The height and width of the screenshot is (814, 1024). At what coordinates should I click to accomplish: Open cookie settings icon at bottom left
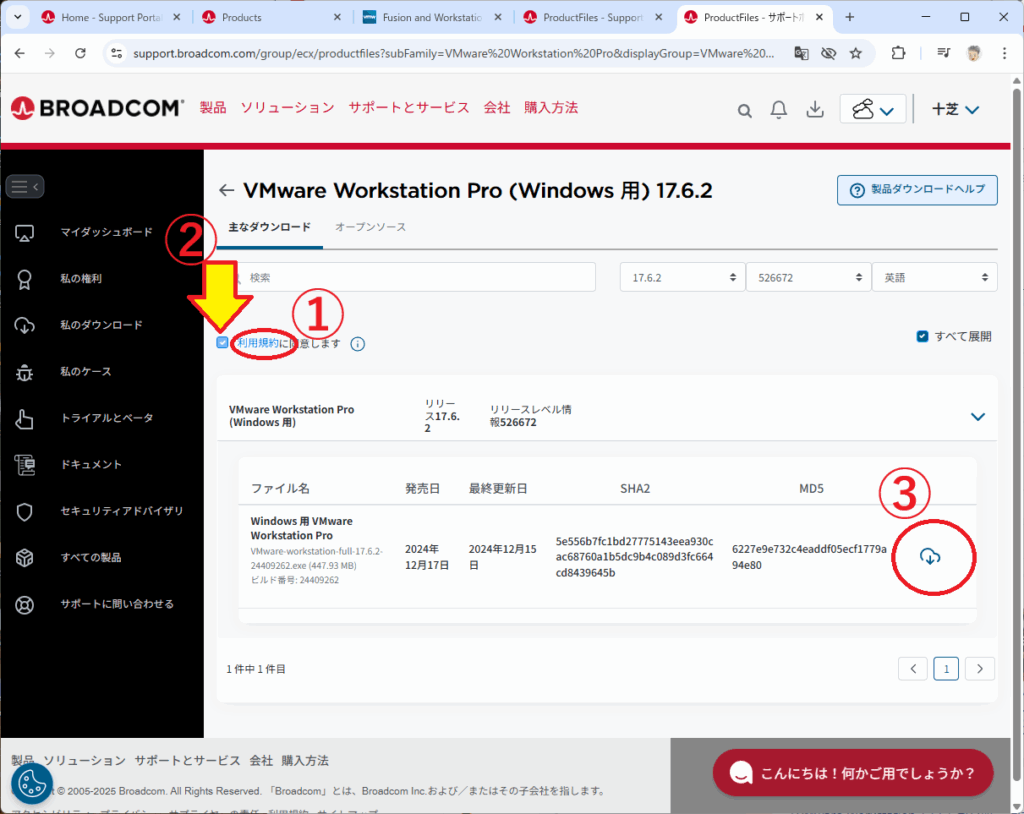(32, 784)
